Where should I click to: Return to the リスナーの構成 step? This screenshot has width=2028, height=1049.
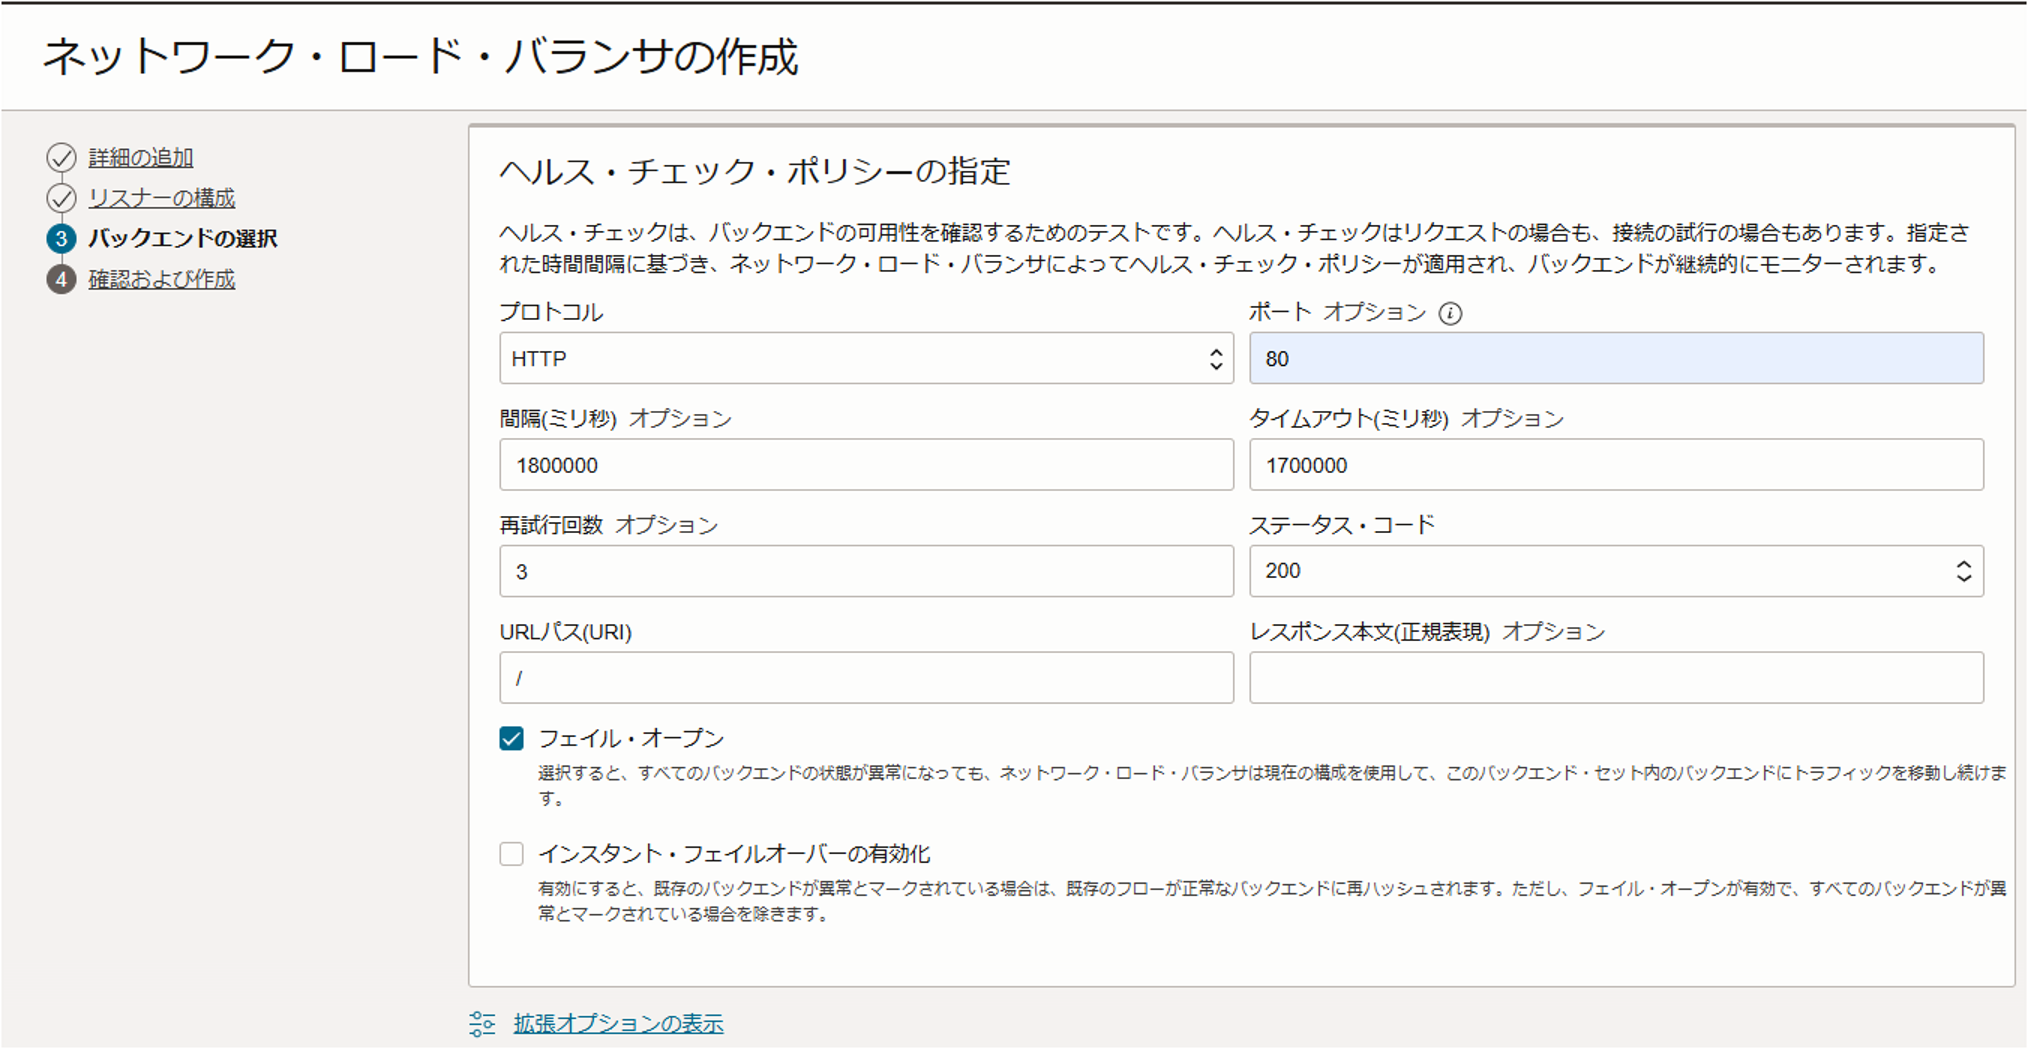pos(160,197)
